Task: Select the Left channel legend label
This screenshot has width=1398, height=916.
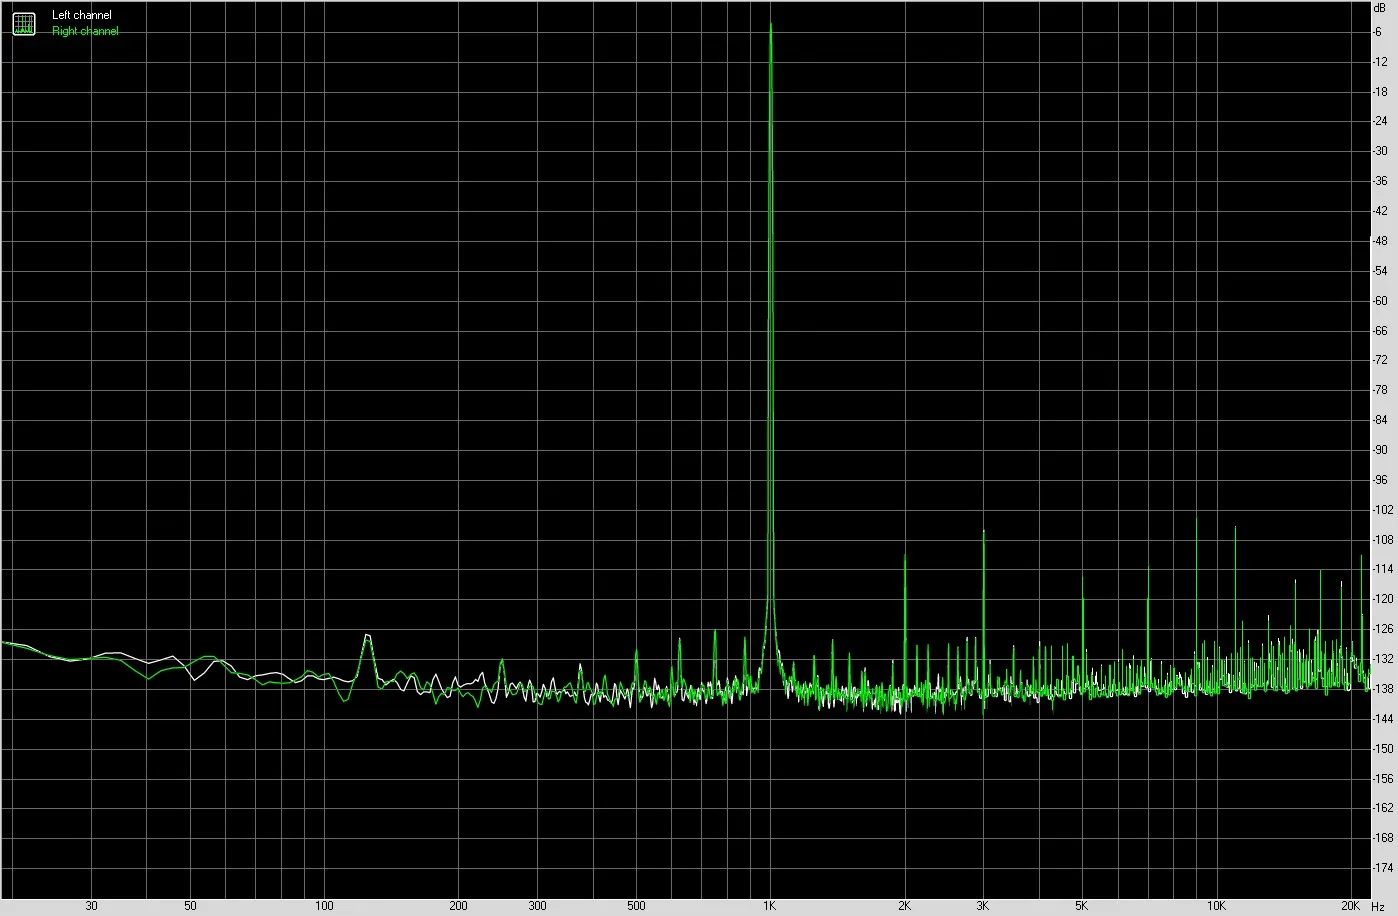Action: point(82,16)
